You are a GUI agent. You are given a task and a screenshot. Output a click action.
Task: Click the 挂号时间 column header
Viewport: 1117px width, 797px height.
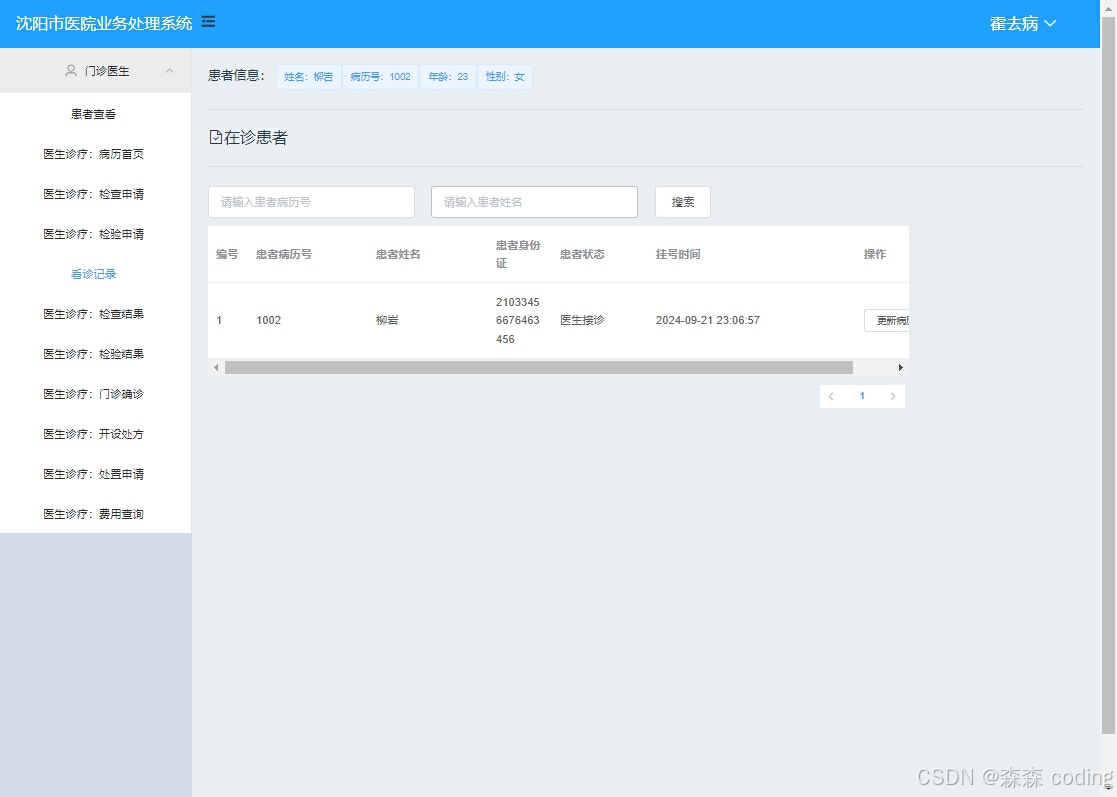[677, 254]
